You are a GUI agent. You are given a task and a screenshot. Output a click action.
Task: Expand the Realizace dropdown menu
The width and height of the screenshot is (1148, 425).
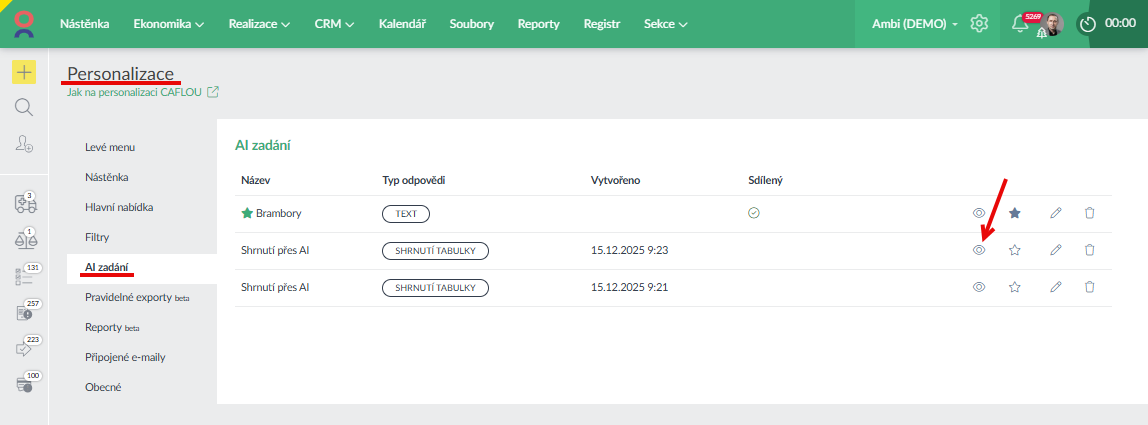[259, 24]
